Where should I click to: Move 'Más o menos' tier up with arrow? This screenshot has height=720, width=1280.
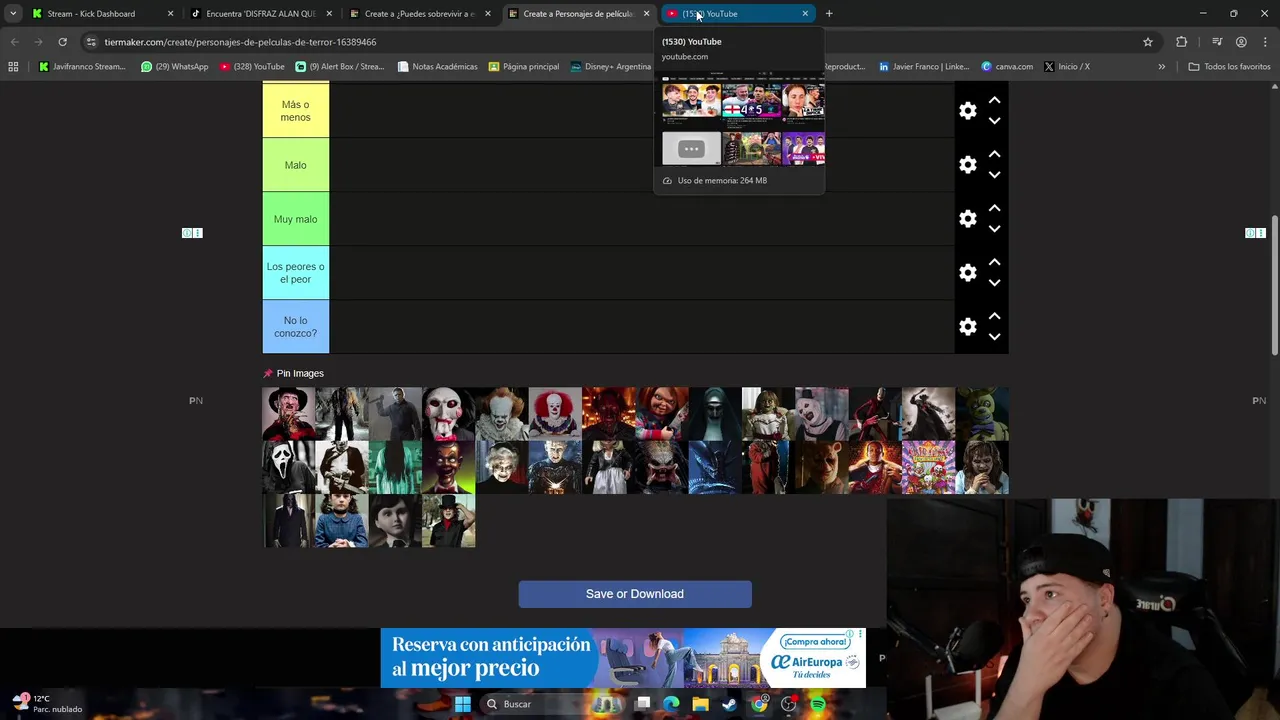(994, 101)
